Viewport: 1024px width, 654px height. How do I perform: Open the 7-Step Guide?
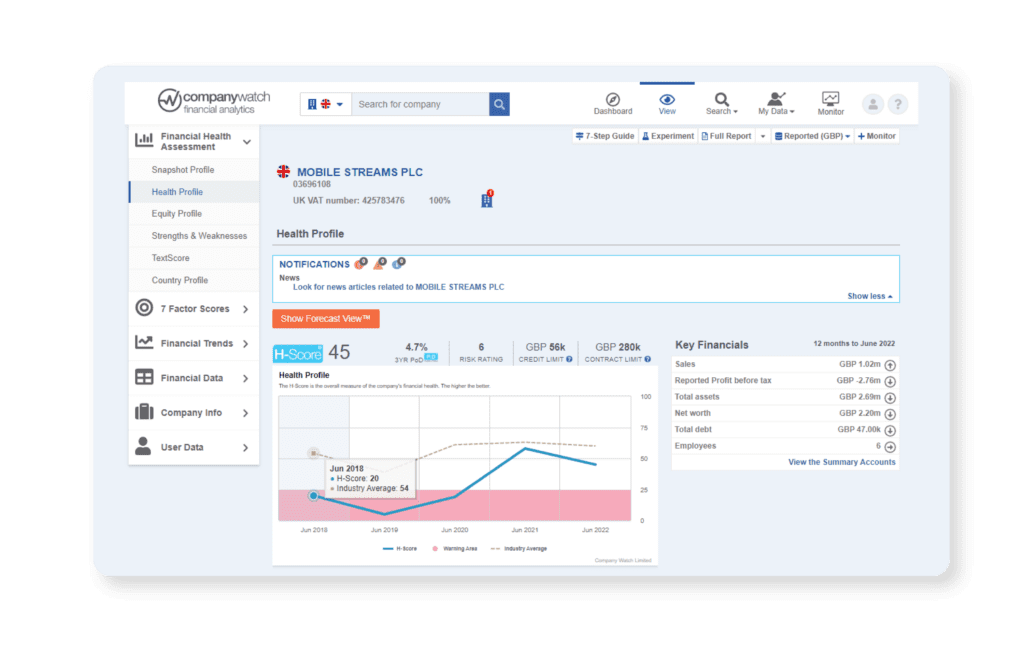[x=605, y=136]
